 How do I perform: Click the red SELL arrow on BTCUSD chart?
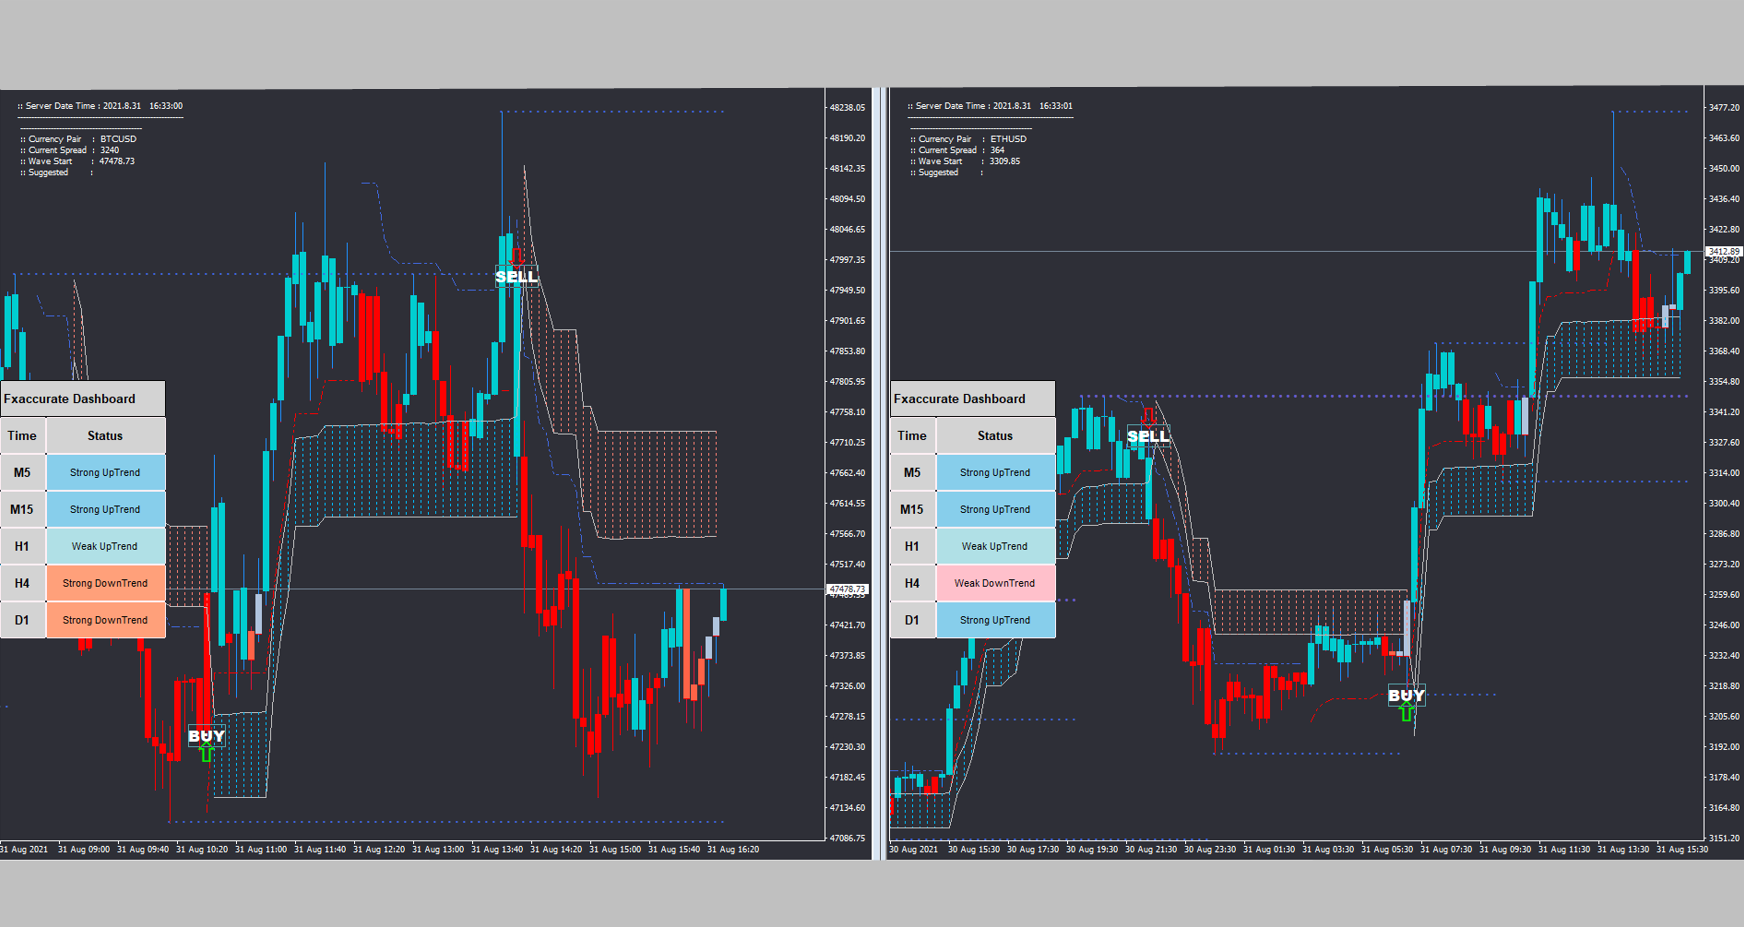tap(517, 258)
